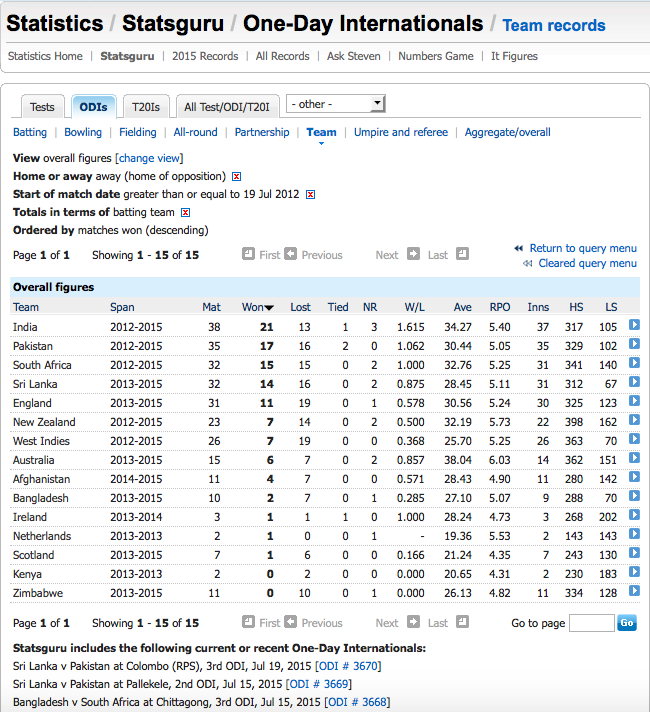
Task: Open the Partnership records menu
Action: tap(262, 132)
